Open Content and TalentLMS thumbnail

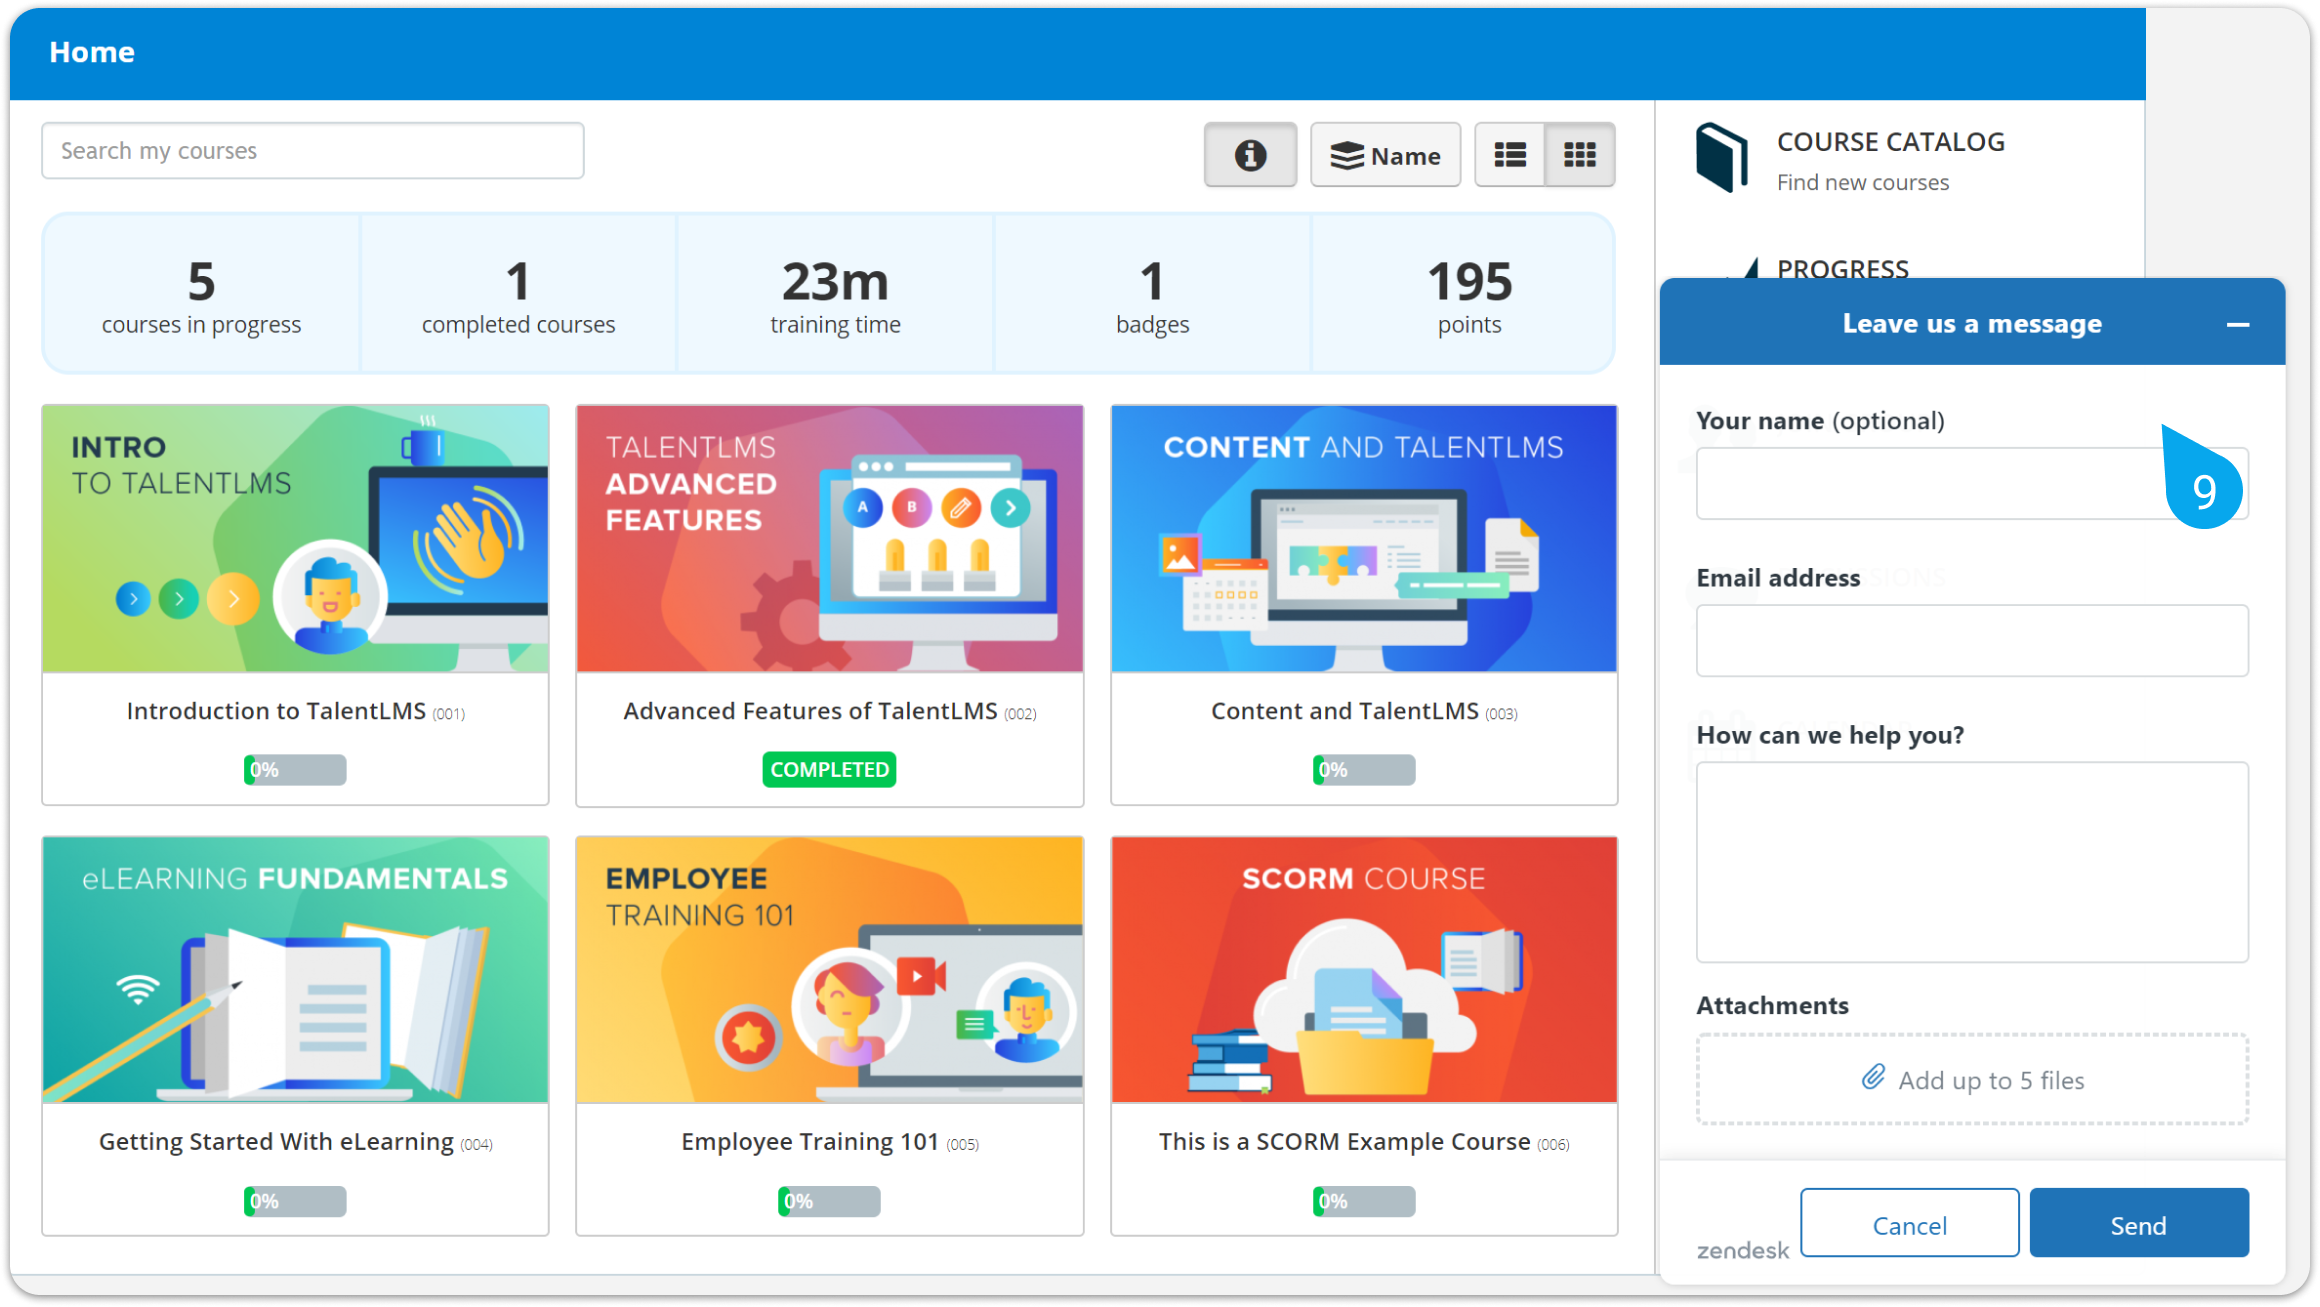coord(1364,539)
